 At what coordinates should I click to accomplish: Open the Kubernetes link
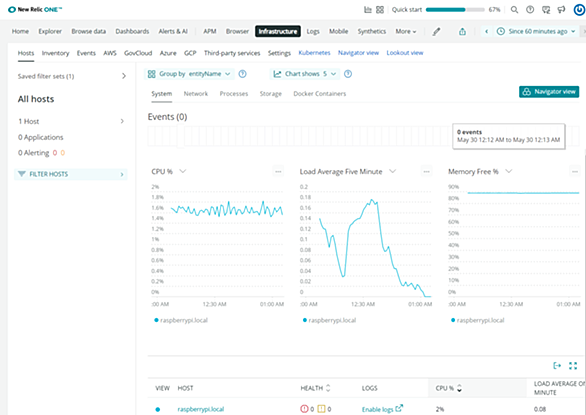[x=314, y=53]
